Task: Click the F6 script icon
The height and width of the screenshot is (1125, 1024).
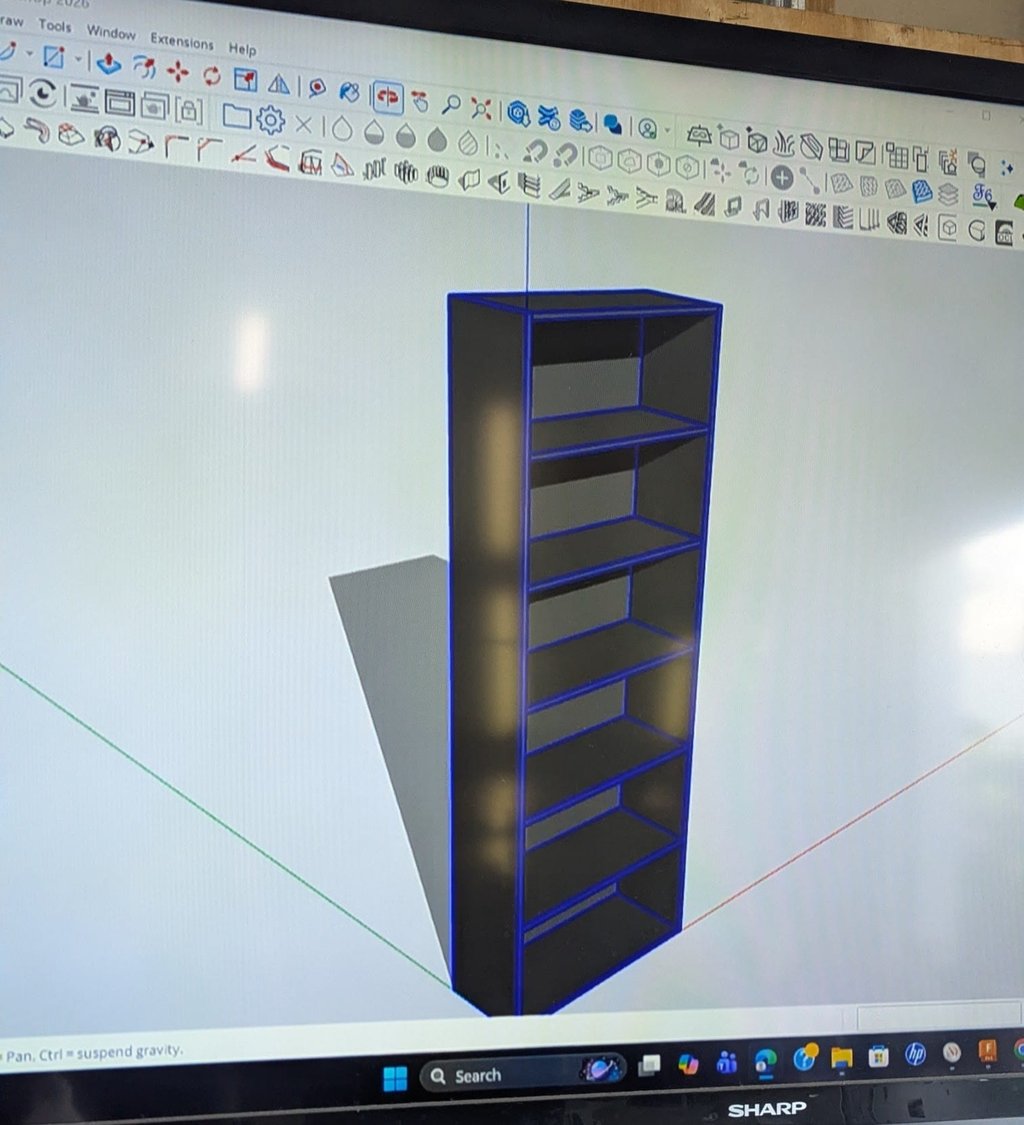Action: (983, 196)
